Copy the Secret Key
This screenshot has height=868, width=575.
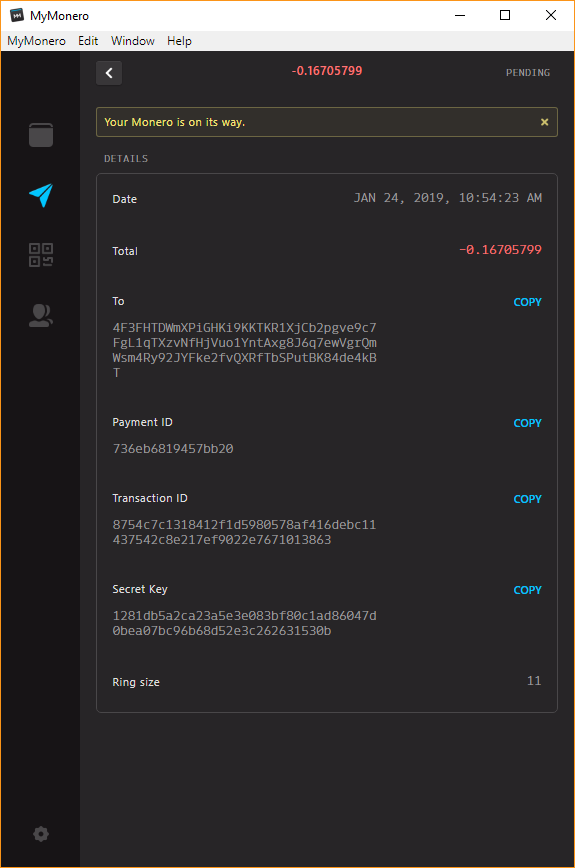point(527,590)
